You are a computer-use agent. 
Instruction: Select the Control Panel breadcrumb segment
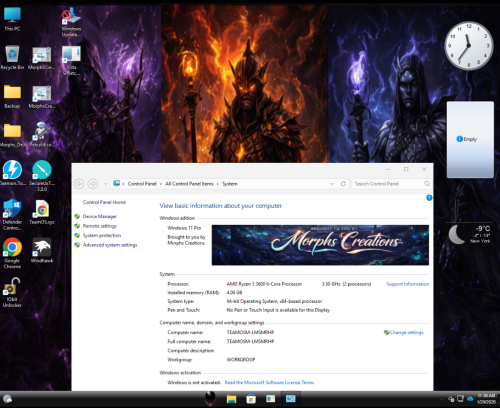(x=142, y=184)
